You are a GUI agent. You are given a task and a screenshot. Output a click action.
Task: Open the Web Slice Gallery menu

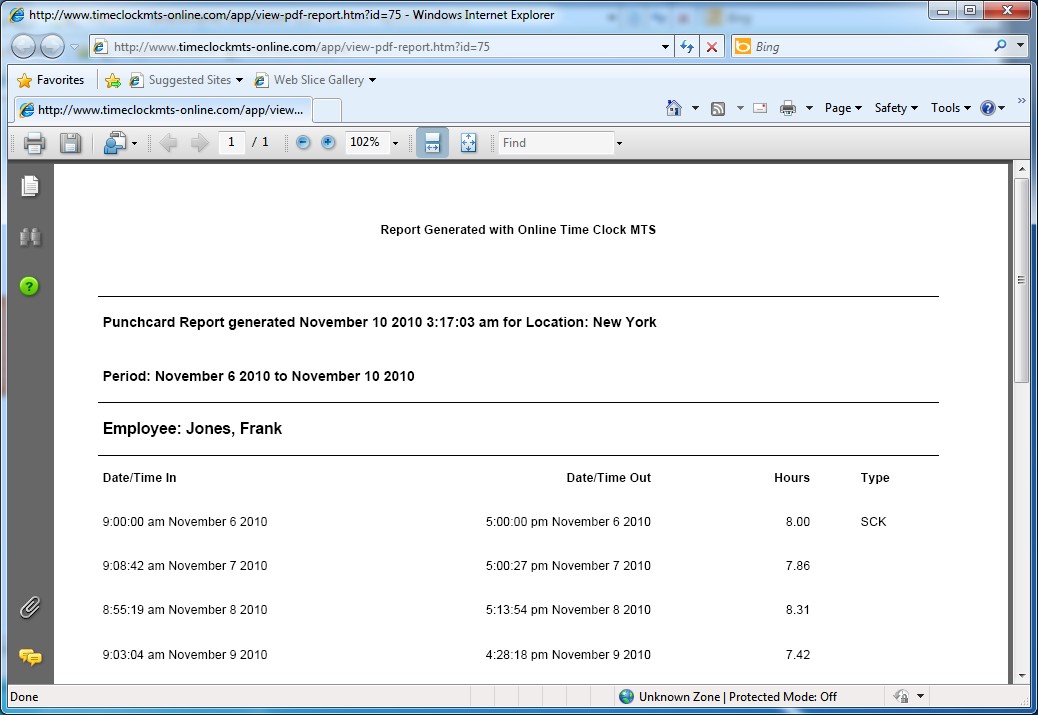pos(315,80)
